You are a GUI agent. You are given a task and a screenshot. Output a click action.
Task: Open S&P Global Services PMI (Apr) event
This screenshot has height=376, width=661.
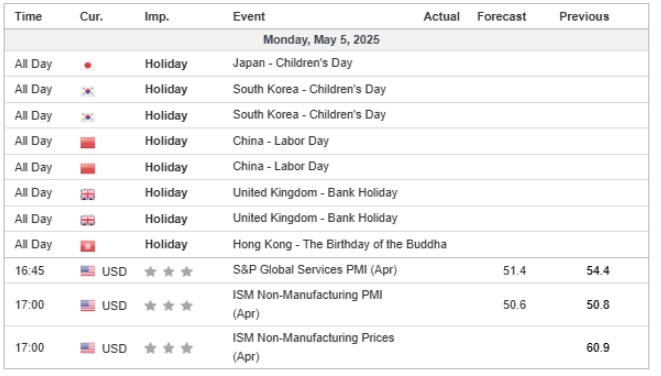[x=315, y=270]
